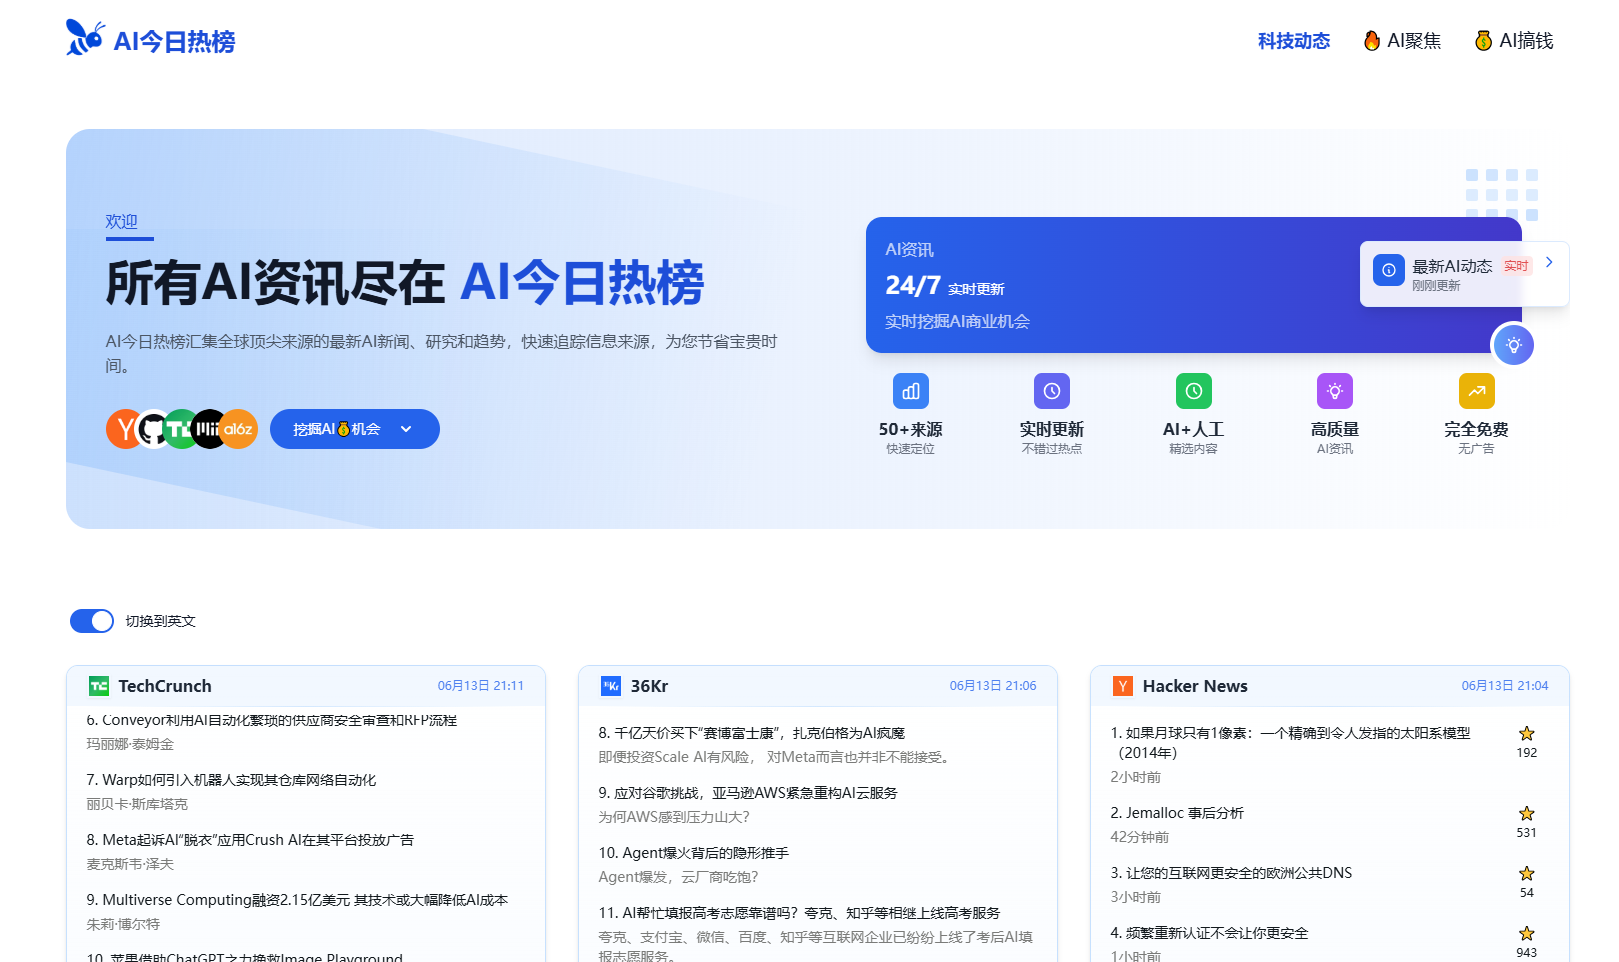Click the 所有AI资讯尽在 headline
This screenshot has height=962, width=1619.
[275, 282]
